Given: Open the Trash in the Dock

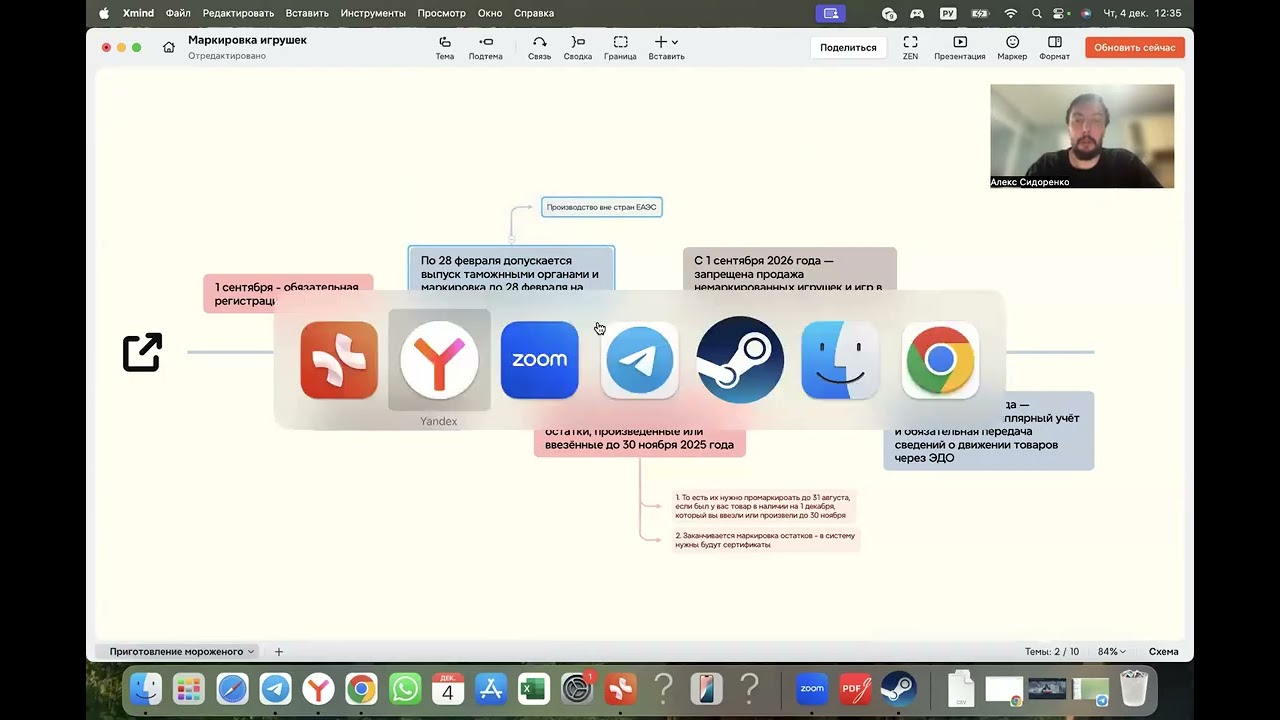Looking at the screenshot, I should pyautogui.click(x=1134, y=689).
